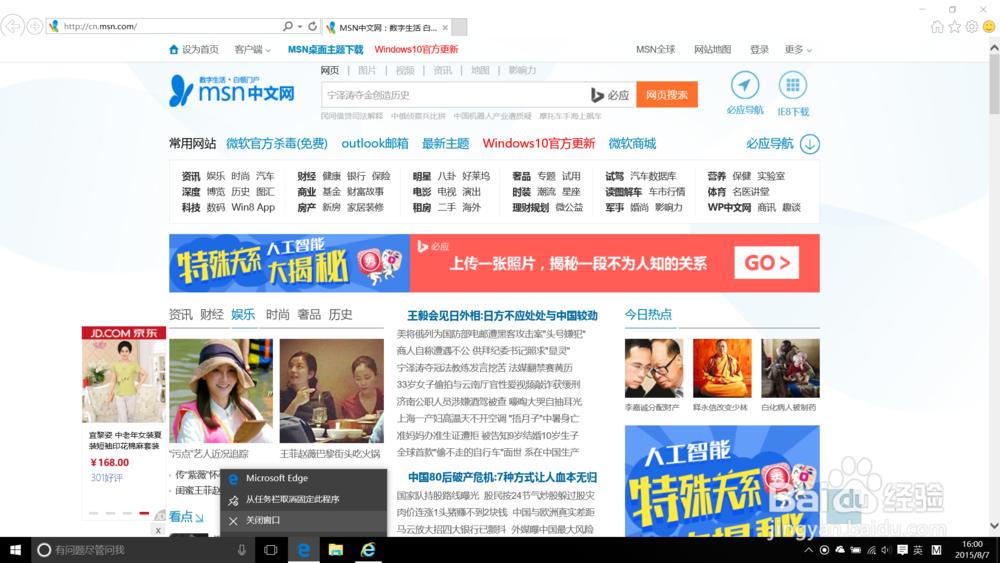This screenshot has height=563, width=1000.
Task: Click MSN桌面主题下载 link
Action: (325, 49)
